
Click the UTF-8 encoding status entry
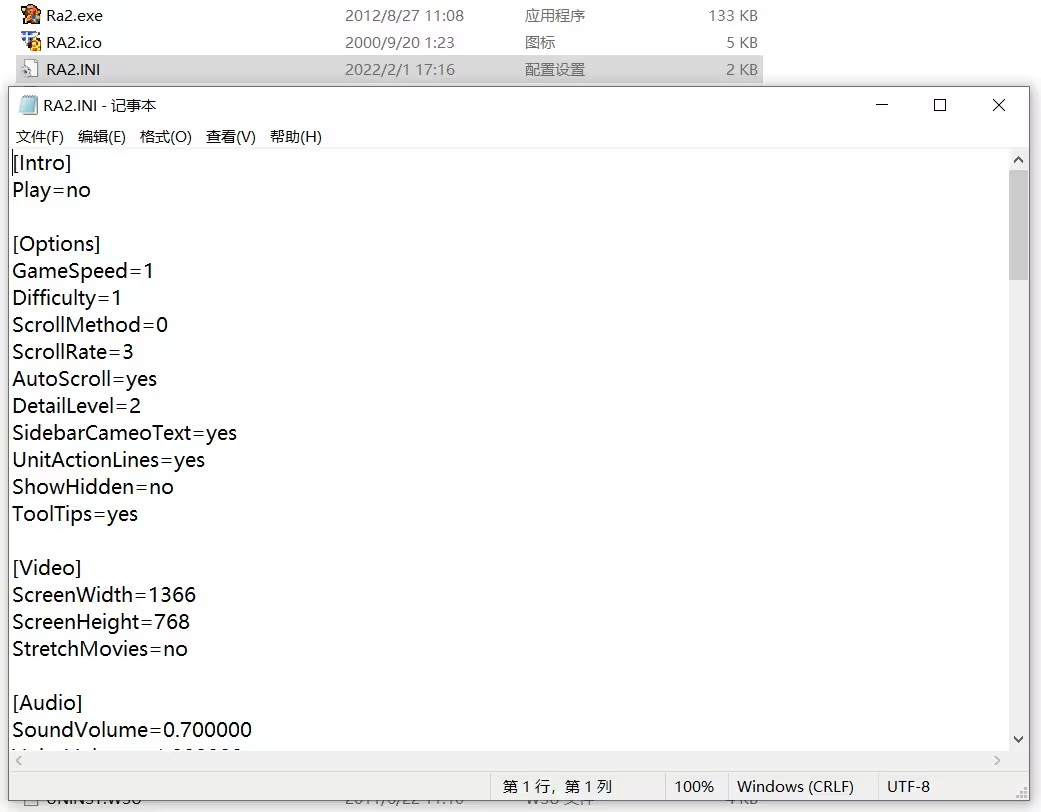click(x=908, y=787)
